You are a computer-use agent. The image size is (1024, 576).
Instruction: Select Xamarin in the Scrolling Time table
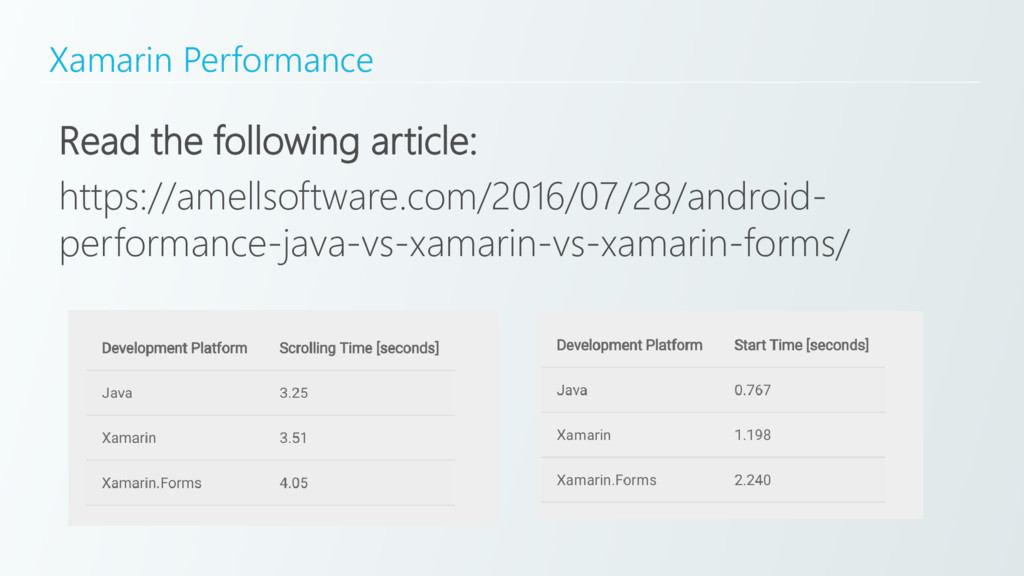tap(129, 438)
